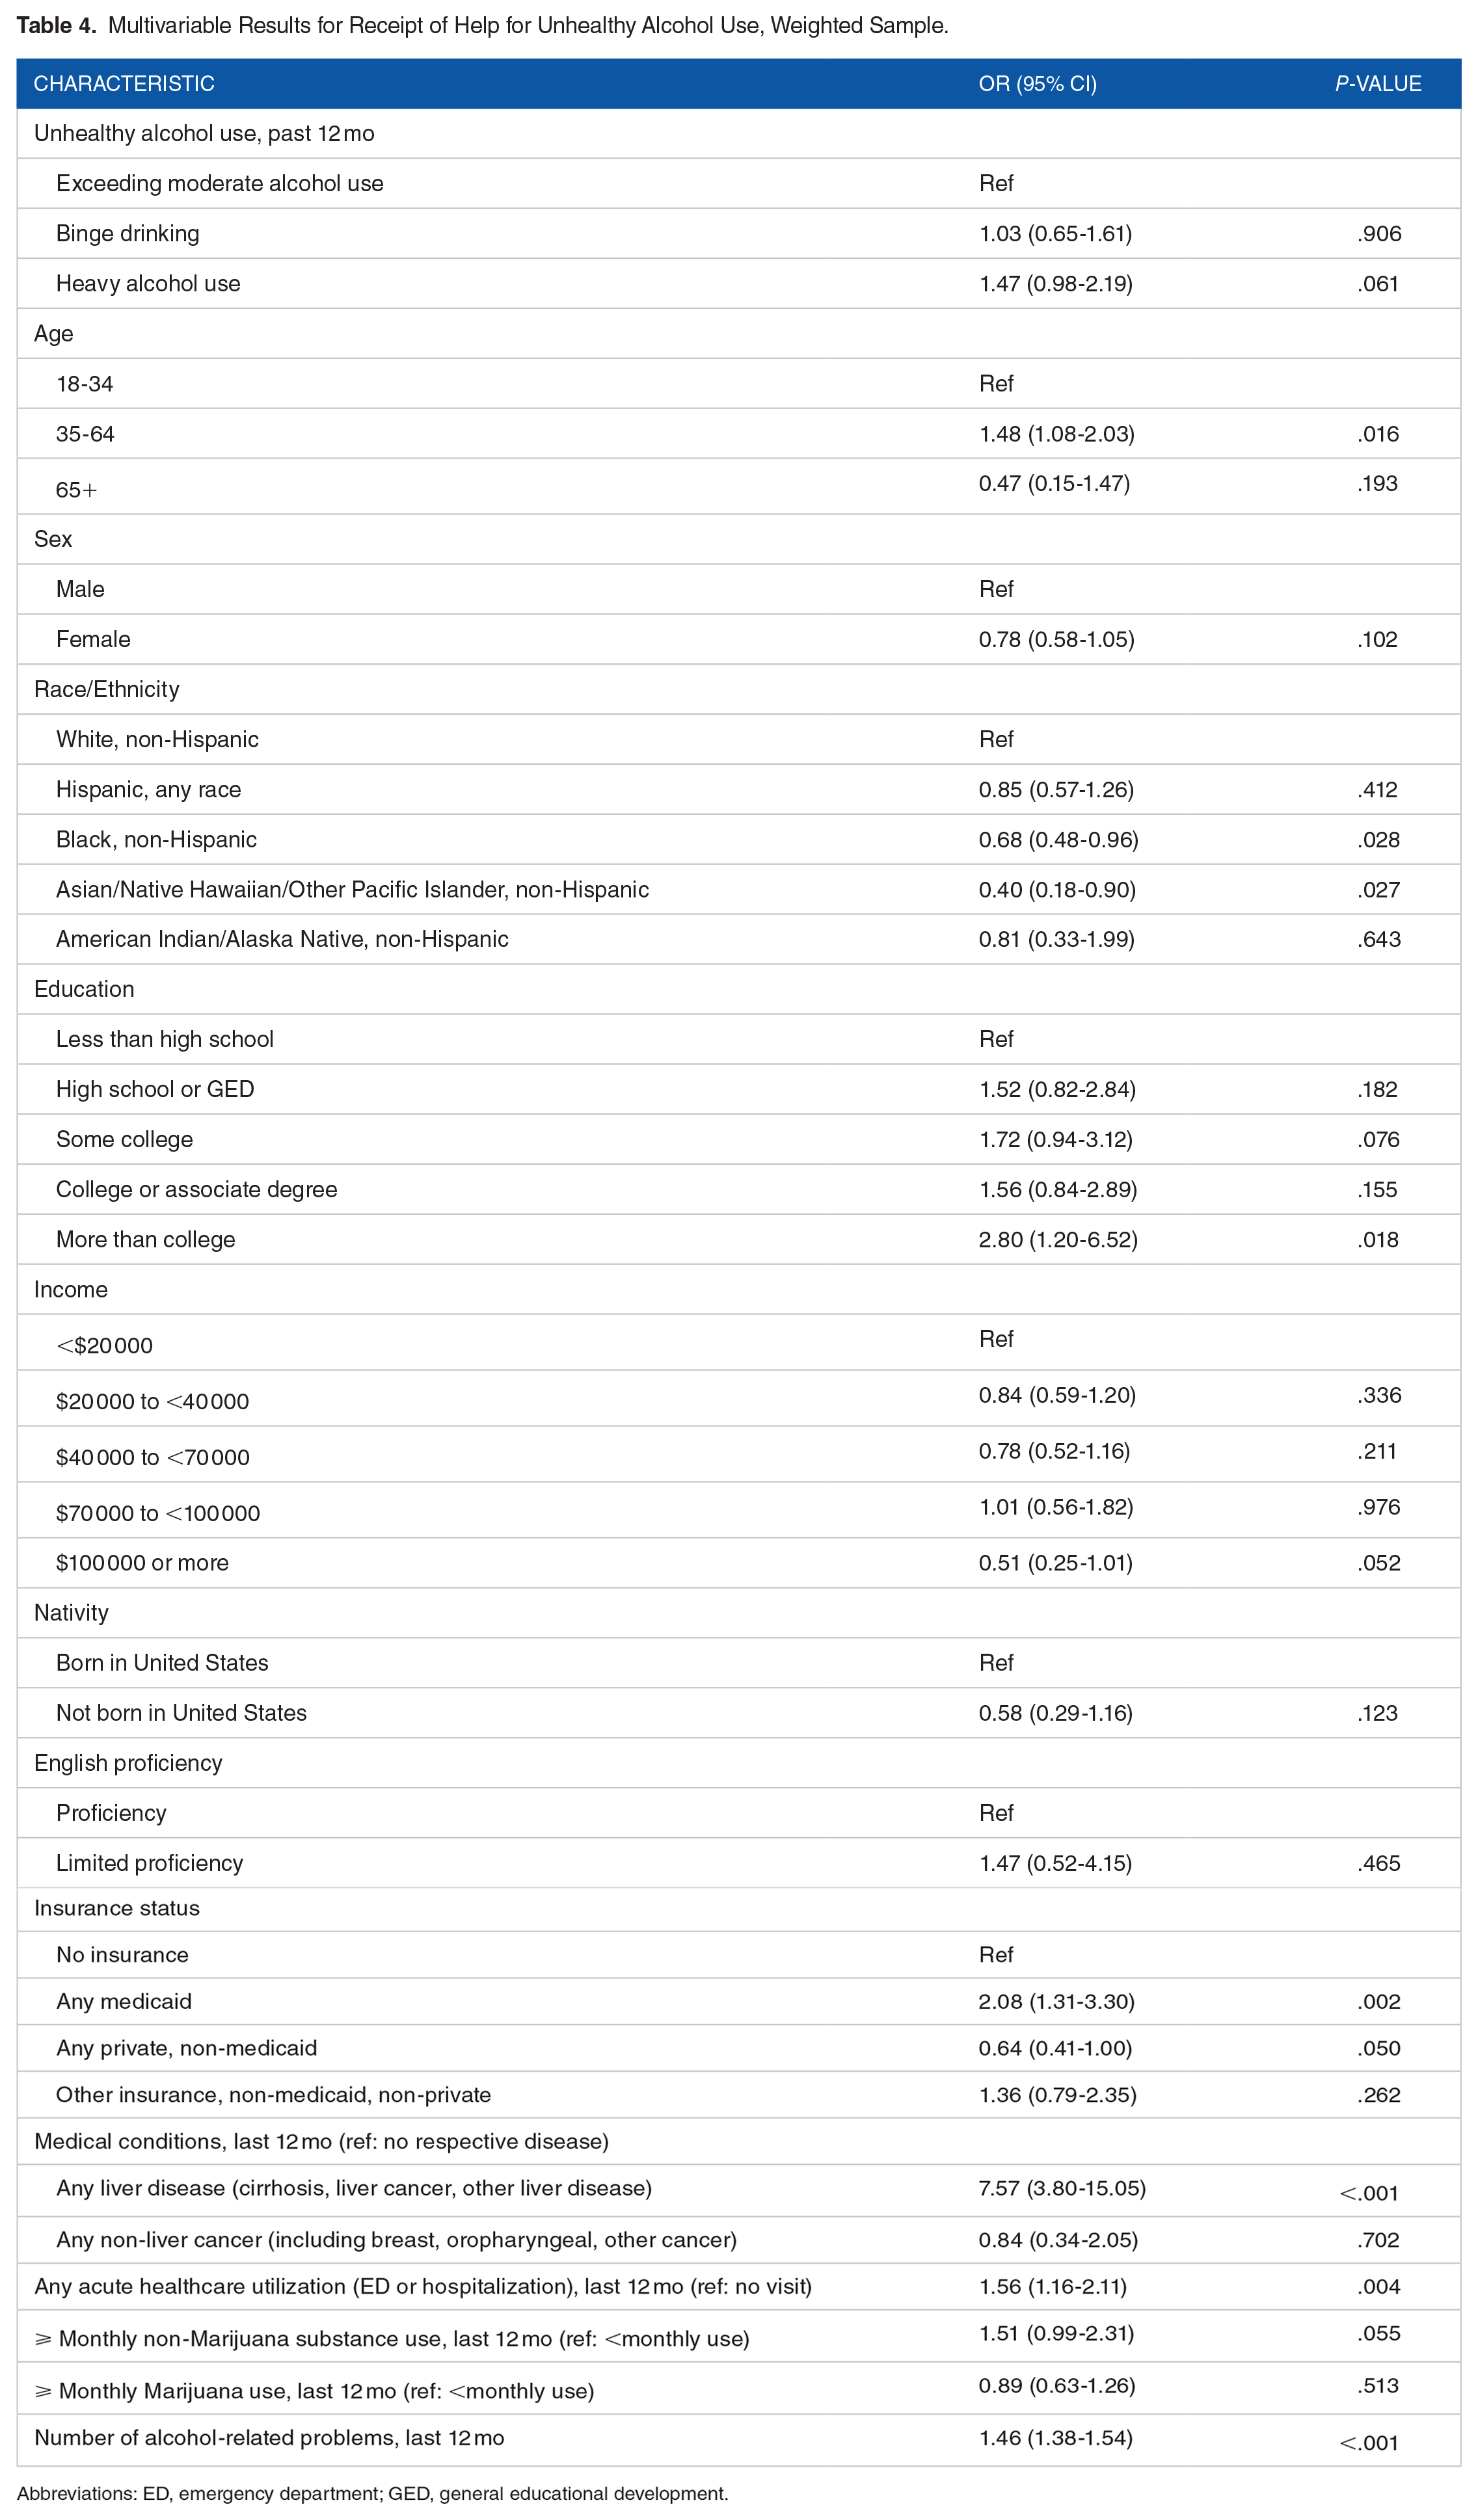
Task: Click the Limited proficiency row label
Action: (x=150, y=1863)
